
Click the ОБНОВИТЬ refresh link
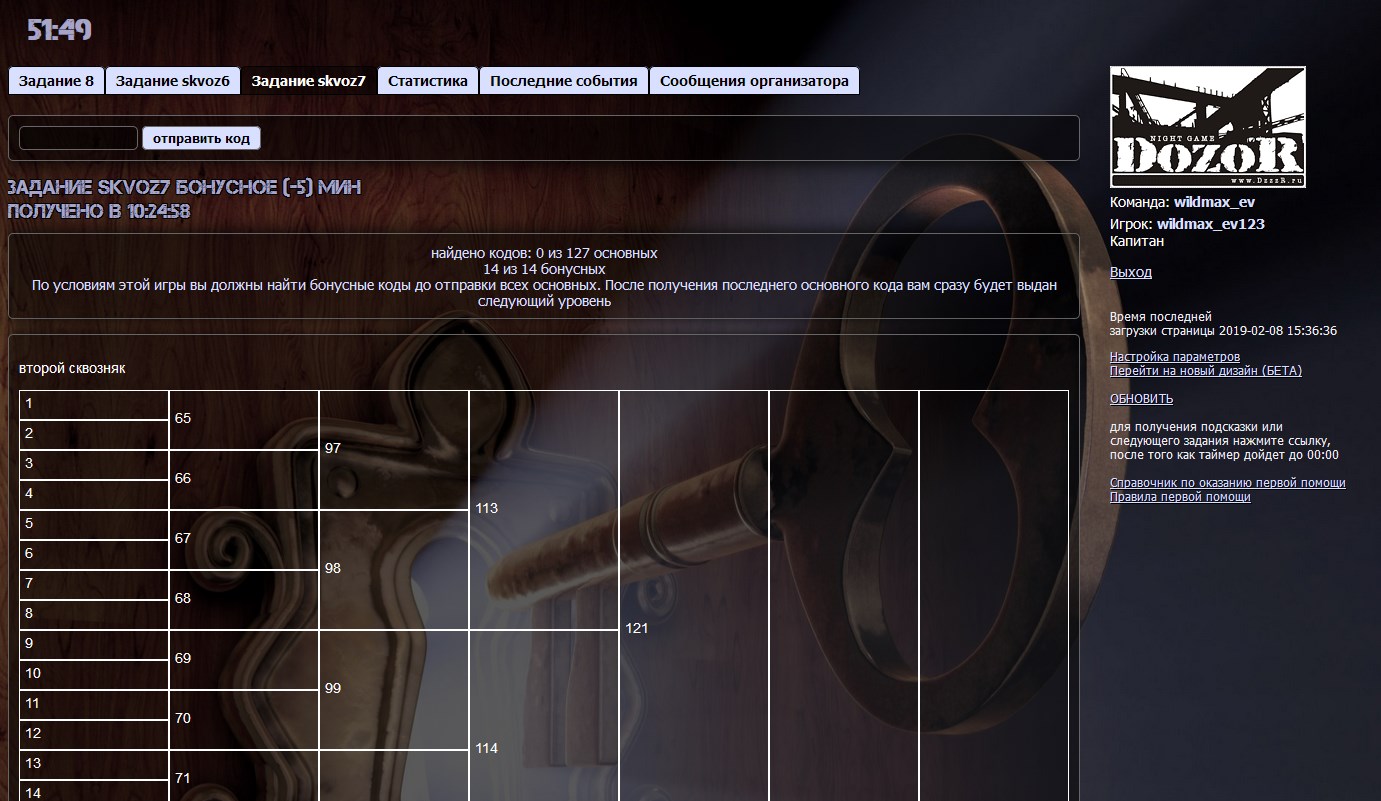pos(1141,398)
